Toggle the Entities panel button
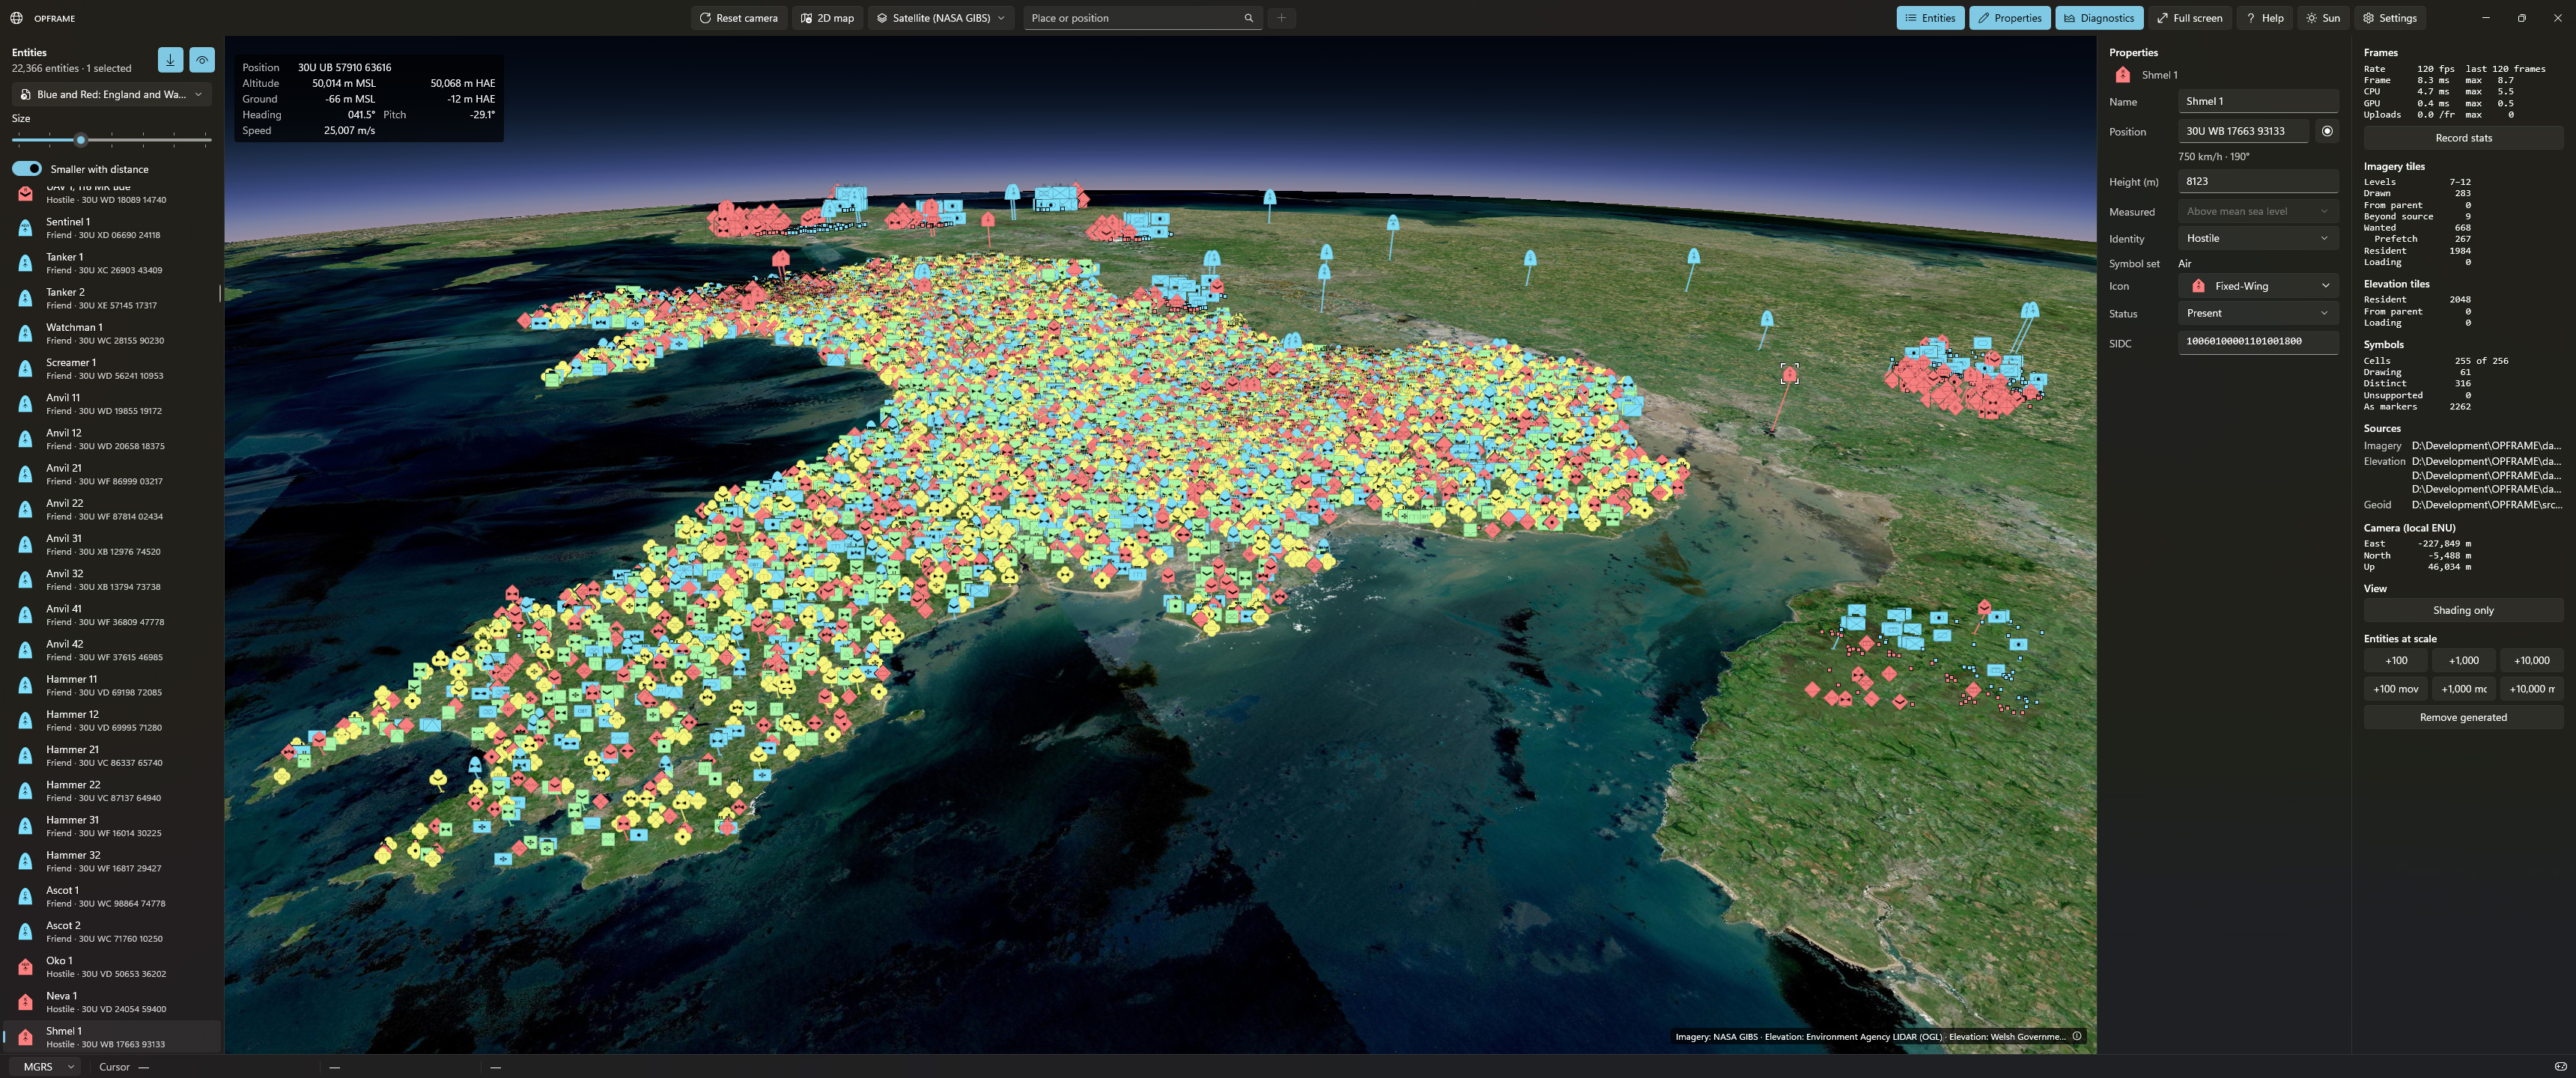The image size is (2576, 1078). click(x=1930, y=18)
